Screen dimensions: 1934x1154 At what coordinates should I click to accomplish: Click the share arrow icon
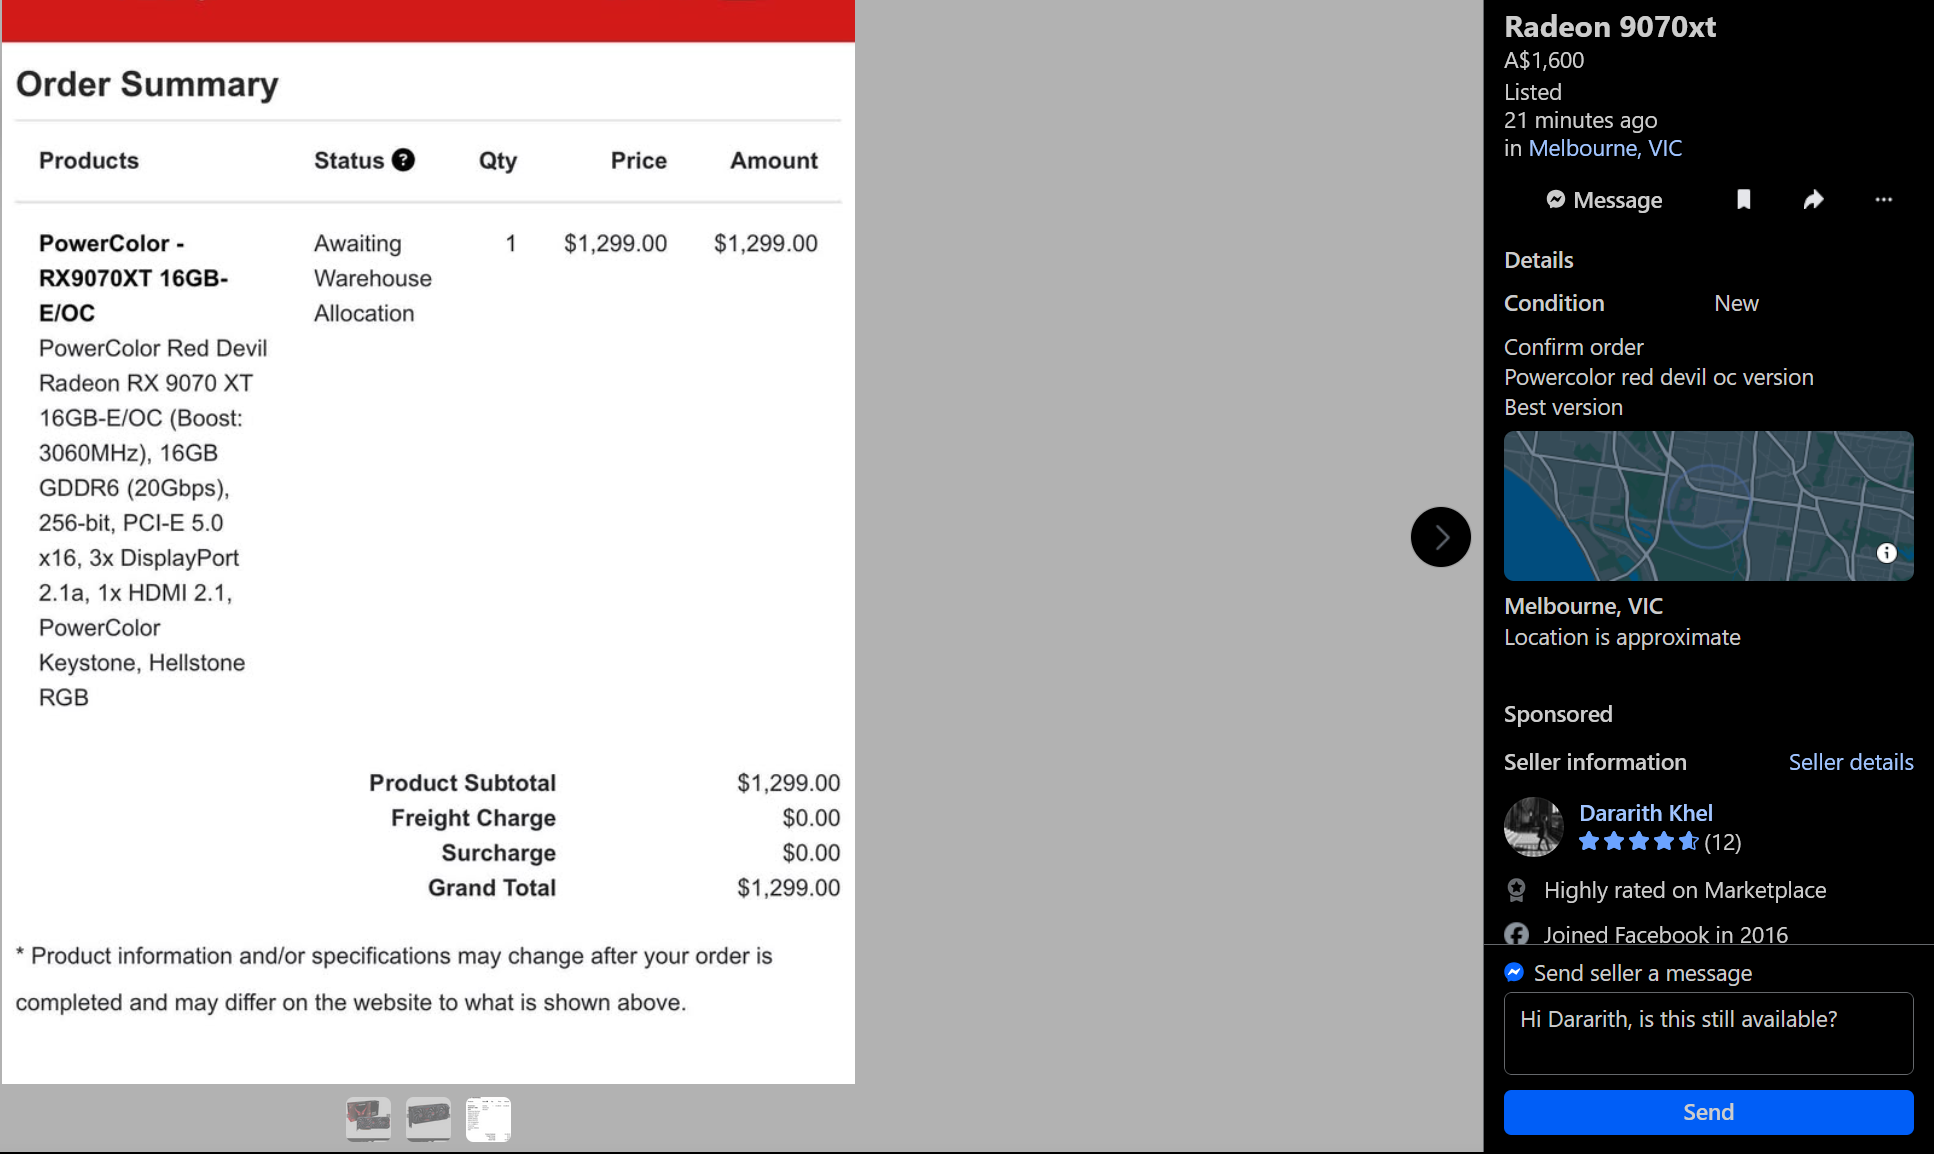[x=1813, y=200]
